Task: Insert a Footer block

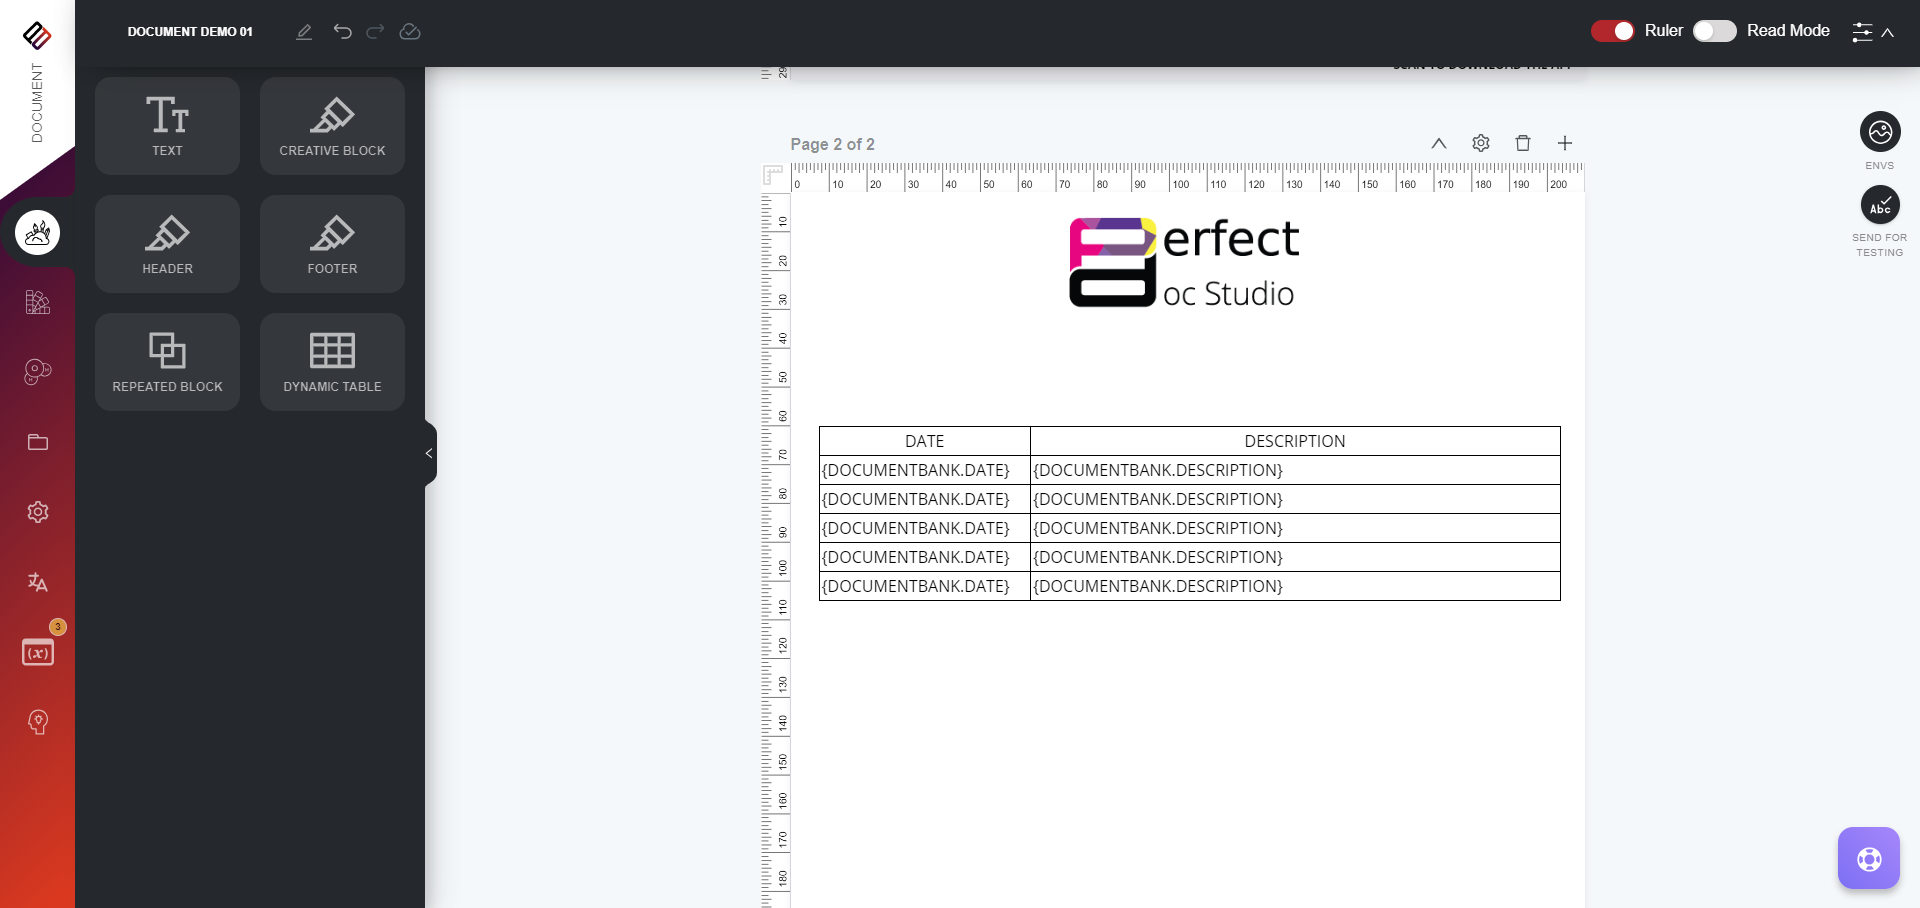Action: [x=332, y=244]
